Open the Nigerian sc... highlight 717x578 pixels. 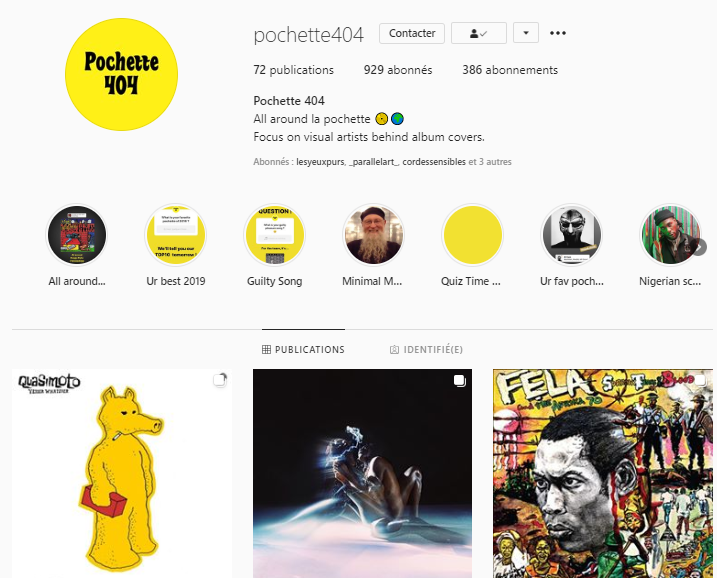click(670, 235)
